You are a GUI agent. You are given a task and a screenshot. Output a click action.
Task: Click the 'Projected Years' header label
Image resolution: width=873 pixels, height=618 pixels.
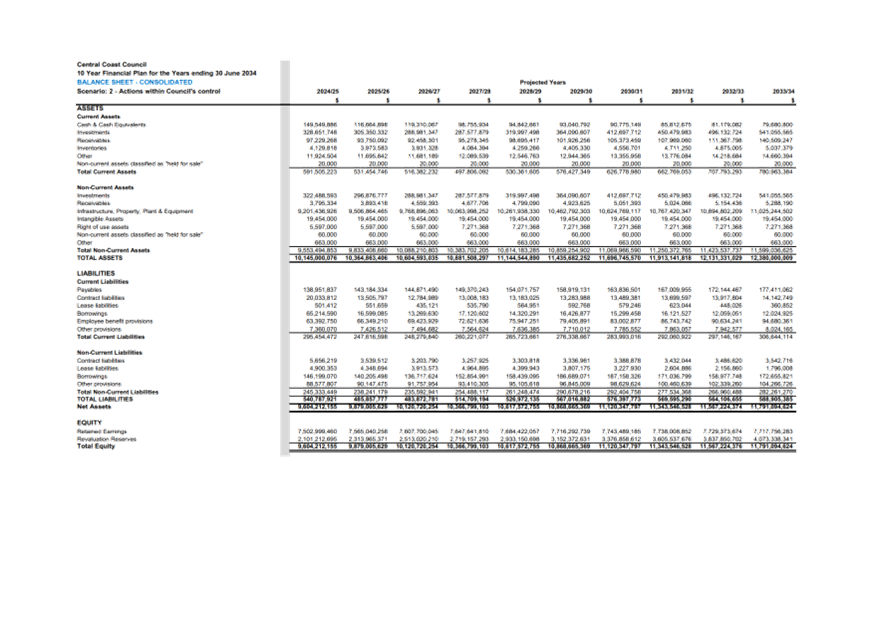543,82
